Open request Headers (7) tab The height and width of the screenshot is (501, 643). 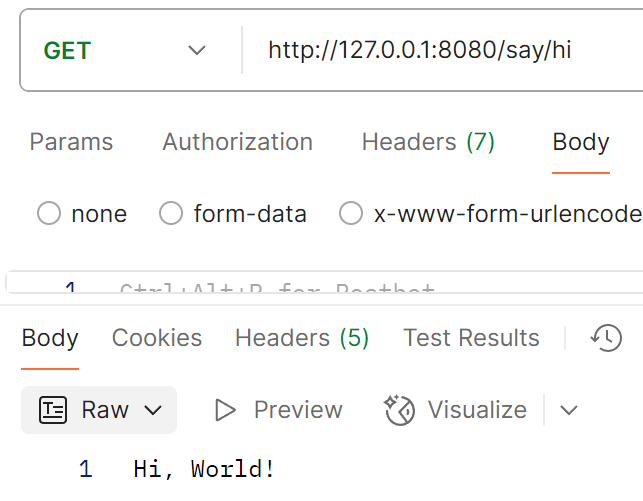point(428,142)
